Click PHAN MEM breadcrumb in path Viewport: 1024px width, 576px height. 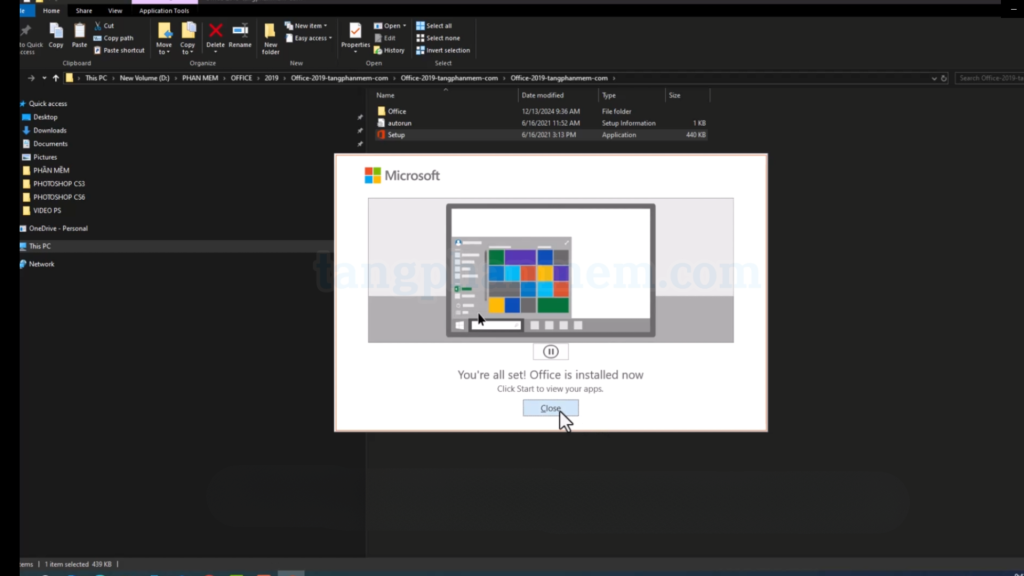pyautogui.click(x=200, y=78)
